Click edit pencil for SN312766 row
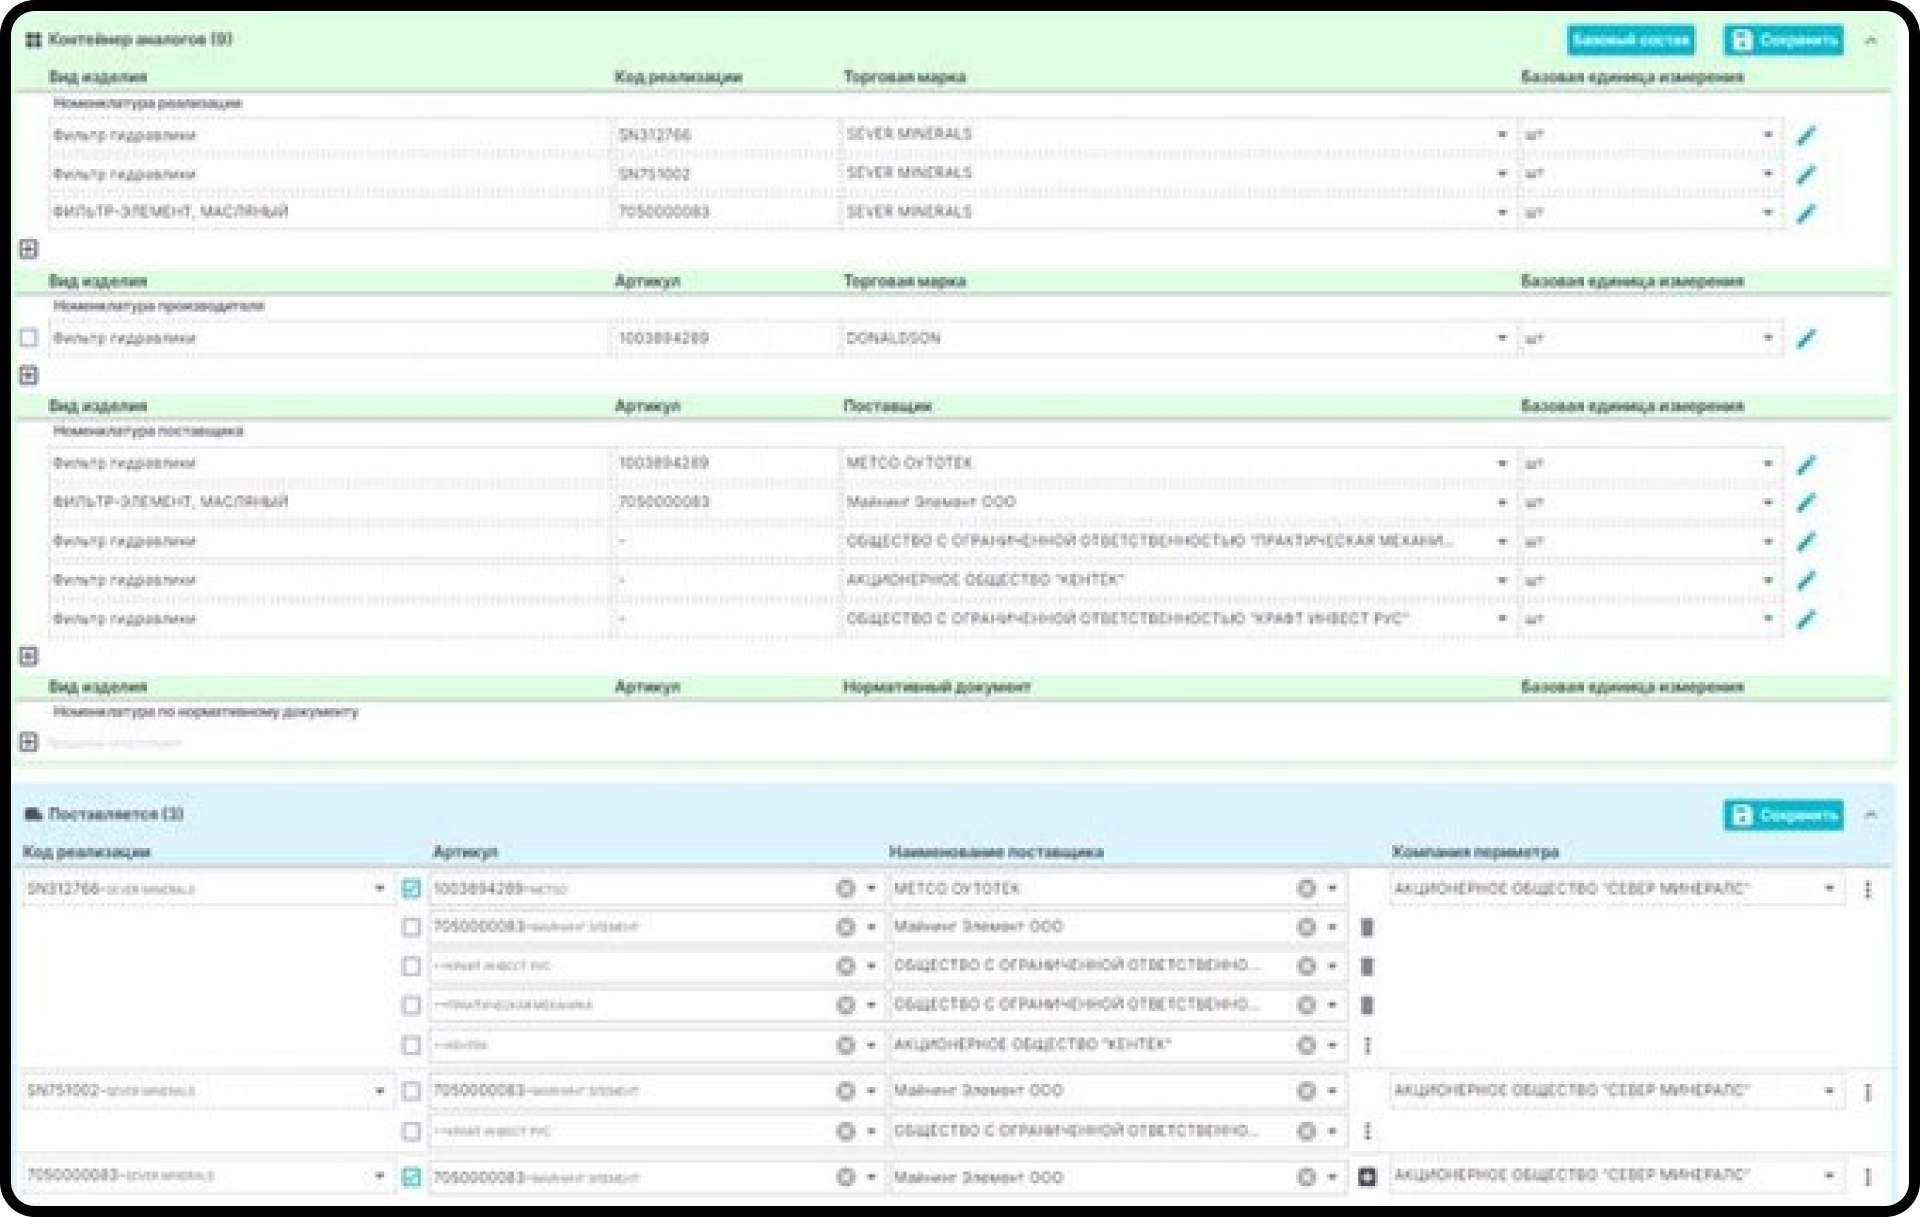This screenshot has width=1920, height=1217. click(1806, 136)
